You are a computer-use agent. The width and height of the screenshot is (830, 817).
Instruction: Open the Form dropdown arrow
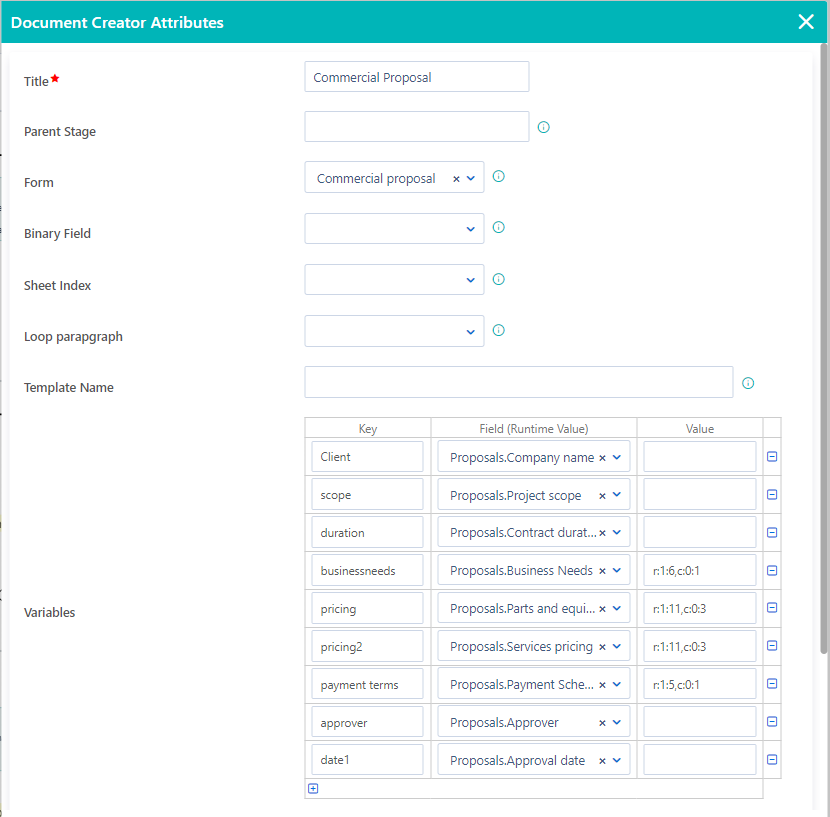(x=471, y=178)
